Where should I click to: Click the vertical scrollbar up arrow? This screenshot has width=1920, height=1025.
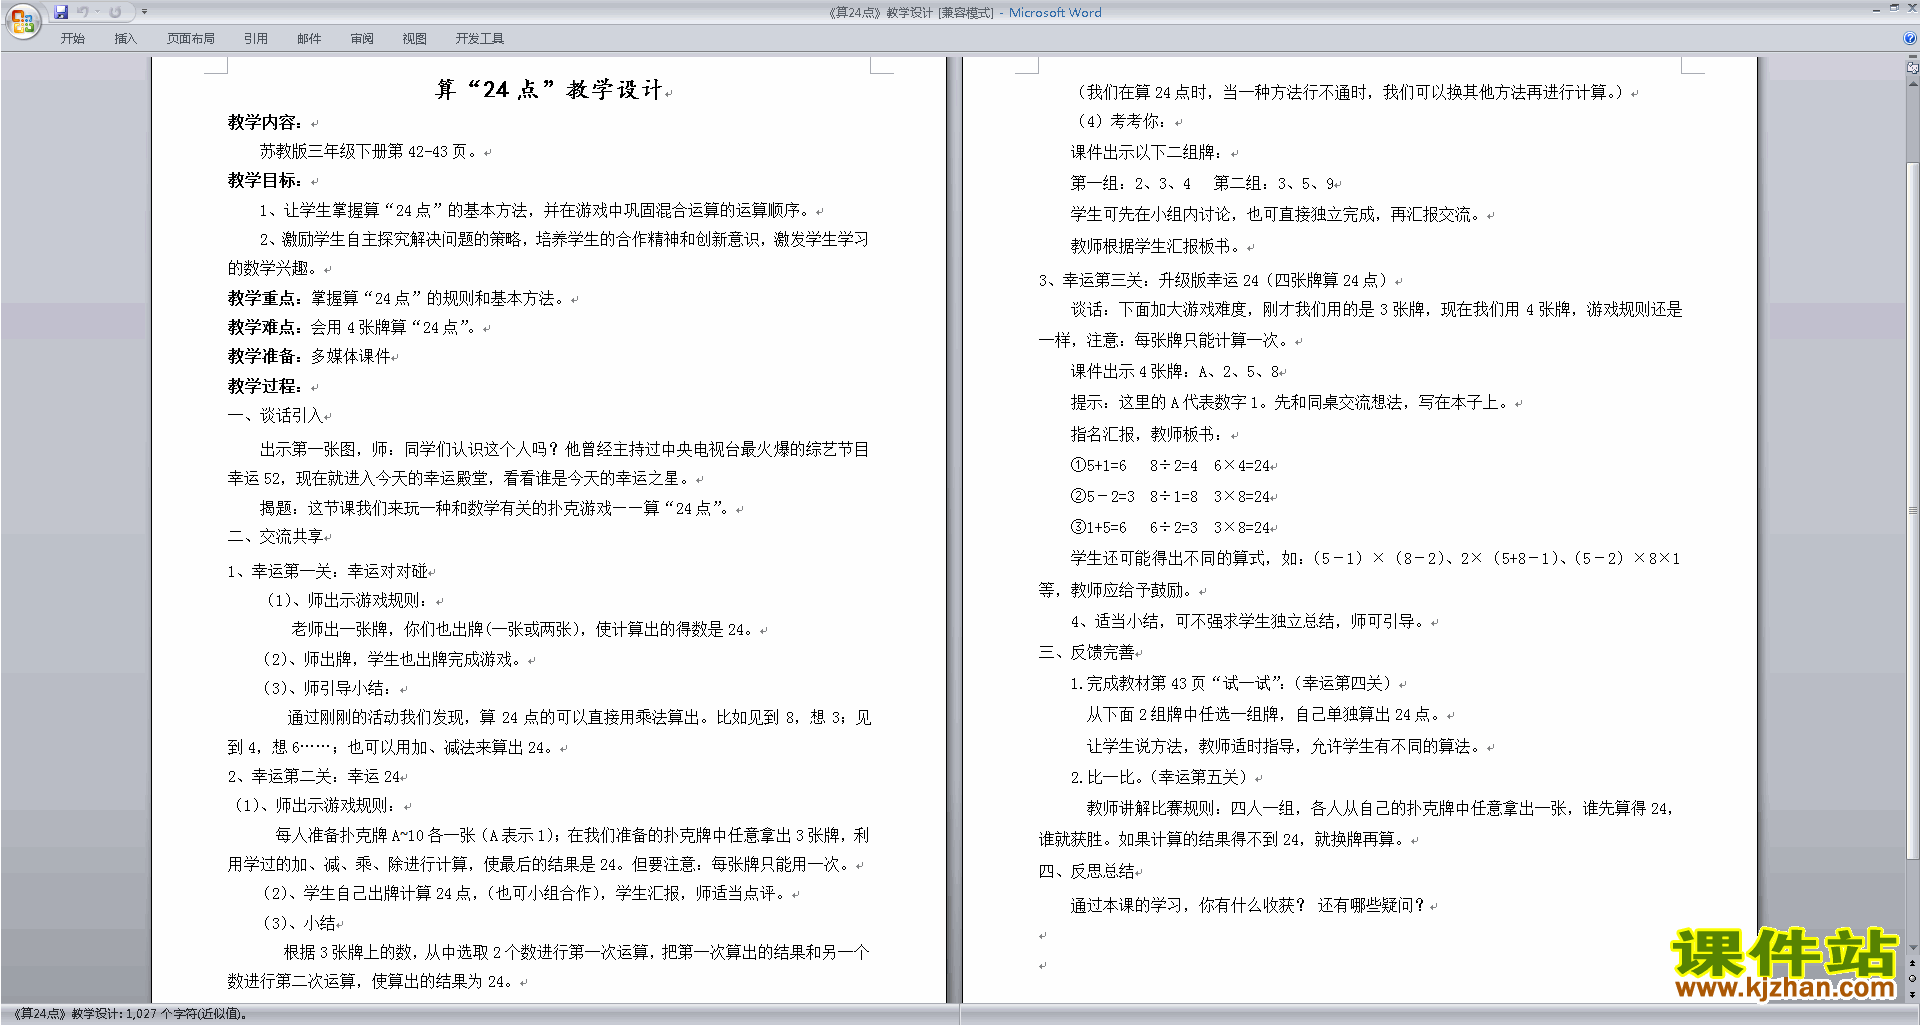1912,84
